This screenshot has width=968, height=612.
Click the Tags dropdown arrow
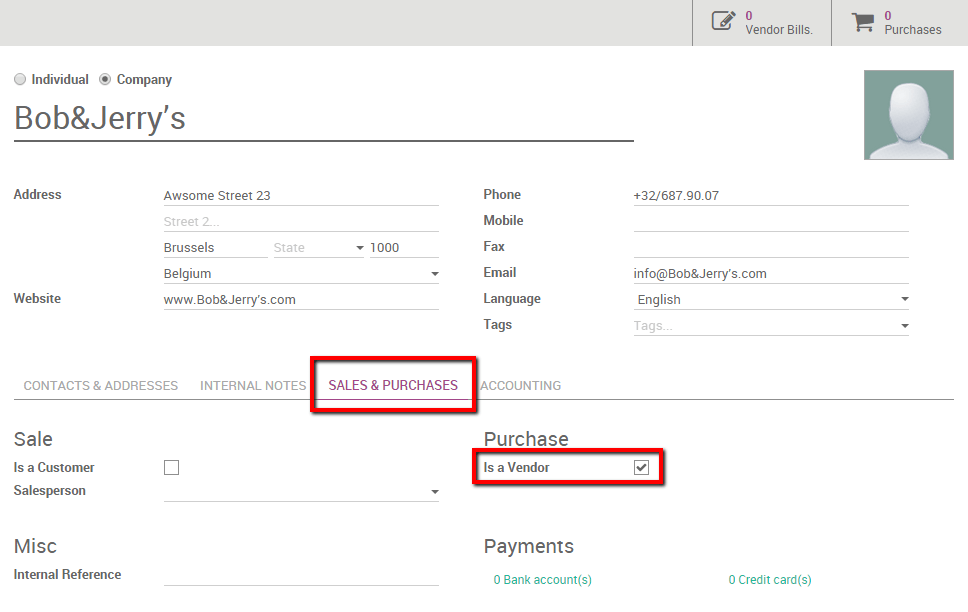(903, 325)
